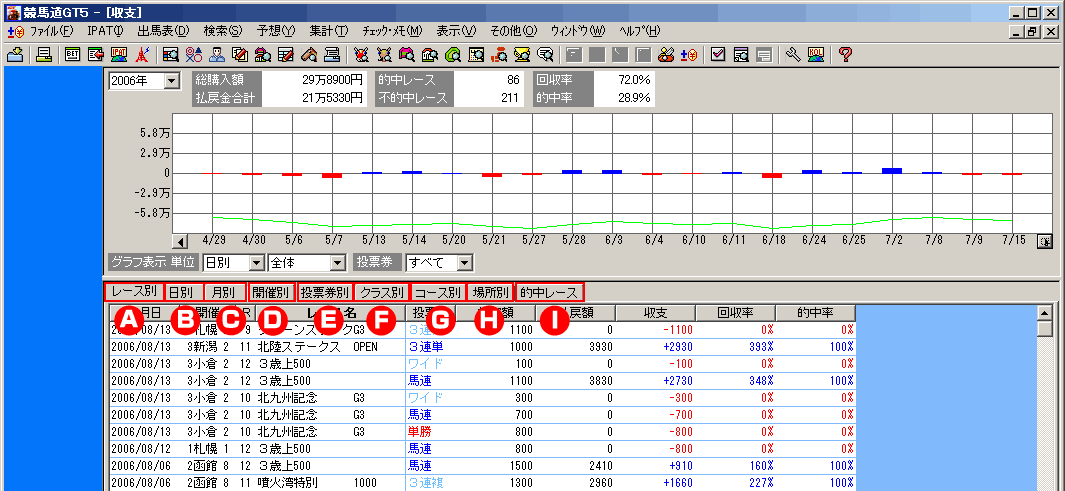1065x491 pixels.
Task: Select the 投票券別 tab
Action: (x=325, y=293)
